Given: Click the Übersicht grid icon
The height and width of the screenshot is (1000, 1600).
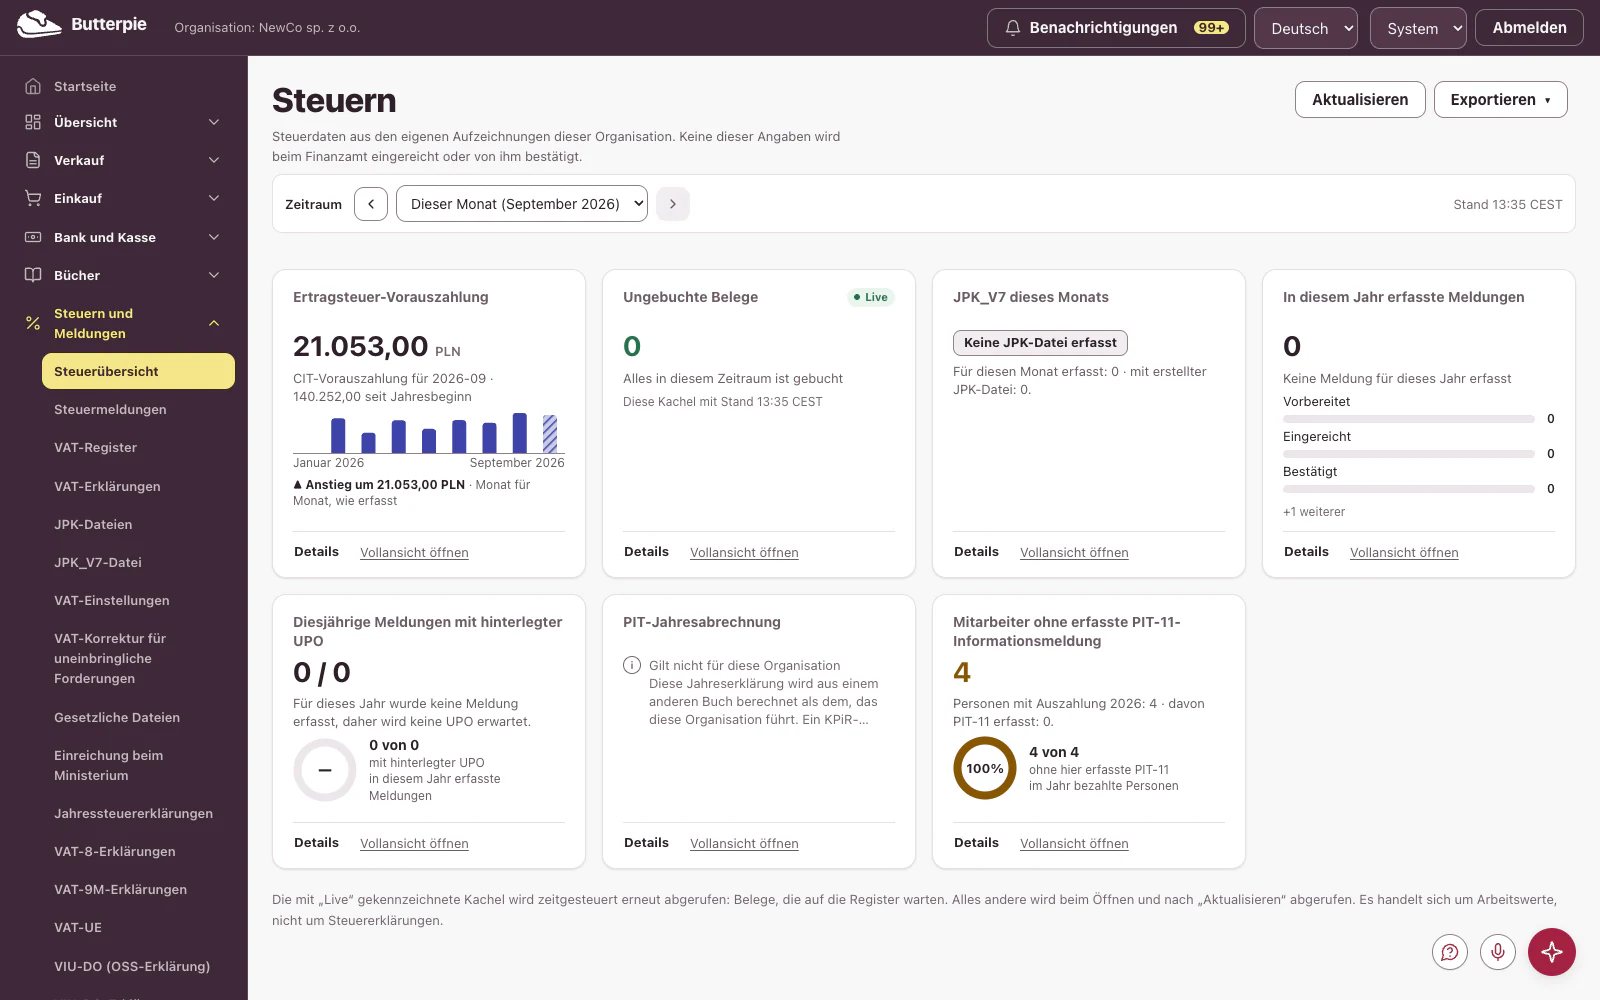Looking at the screenshot, I should (33, 122).
